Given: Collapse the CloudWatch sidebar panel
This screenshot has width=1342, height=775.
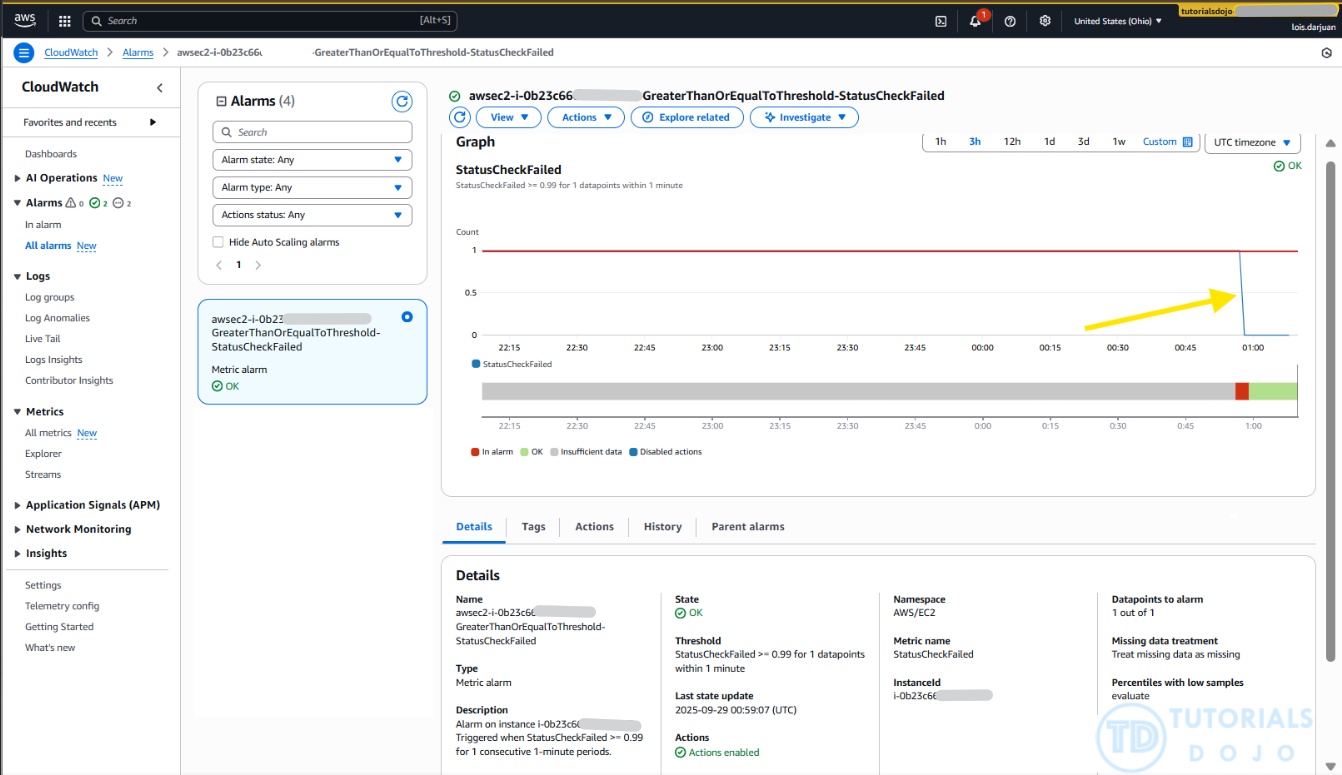Looking at the screenshot, I should point(160,88).
